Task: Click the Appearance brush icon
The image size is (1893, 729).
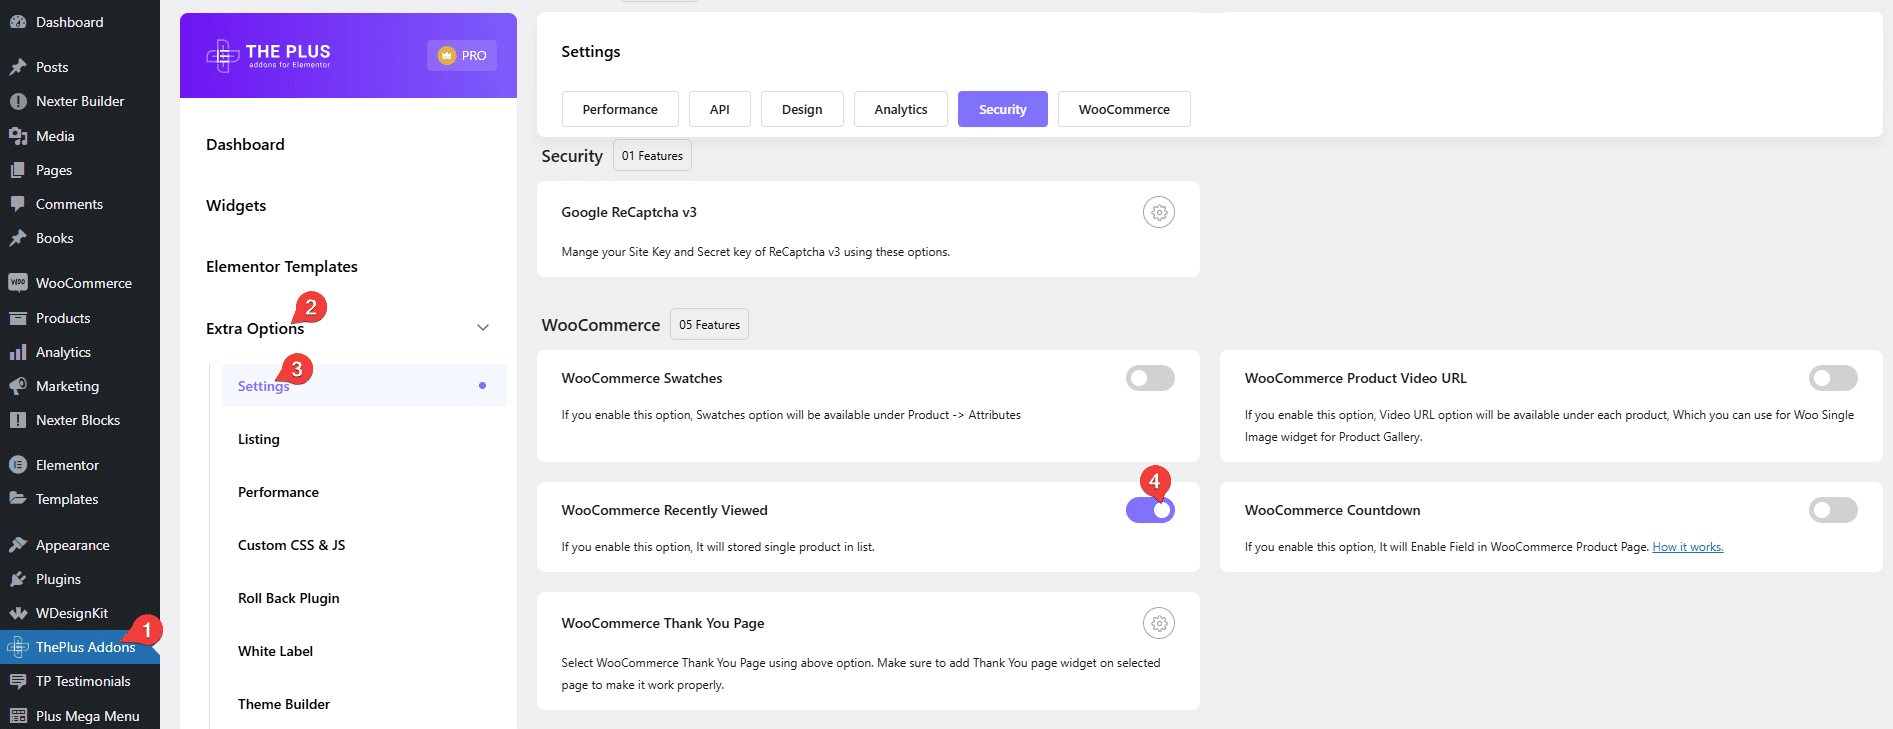Action: (18, 545)
